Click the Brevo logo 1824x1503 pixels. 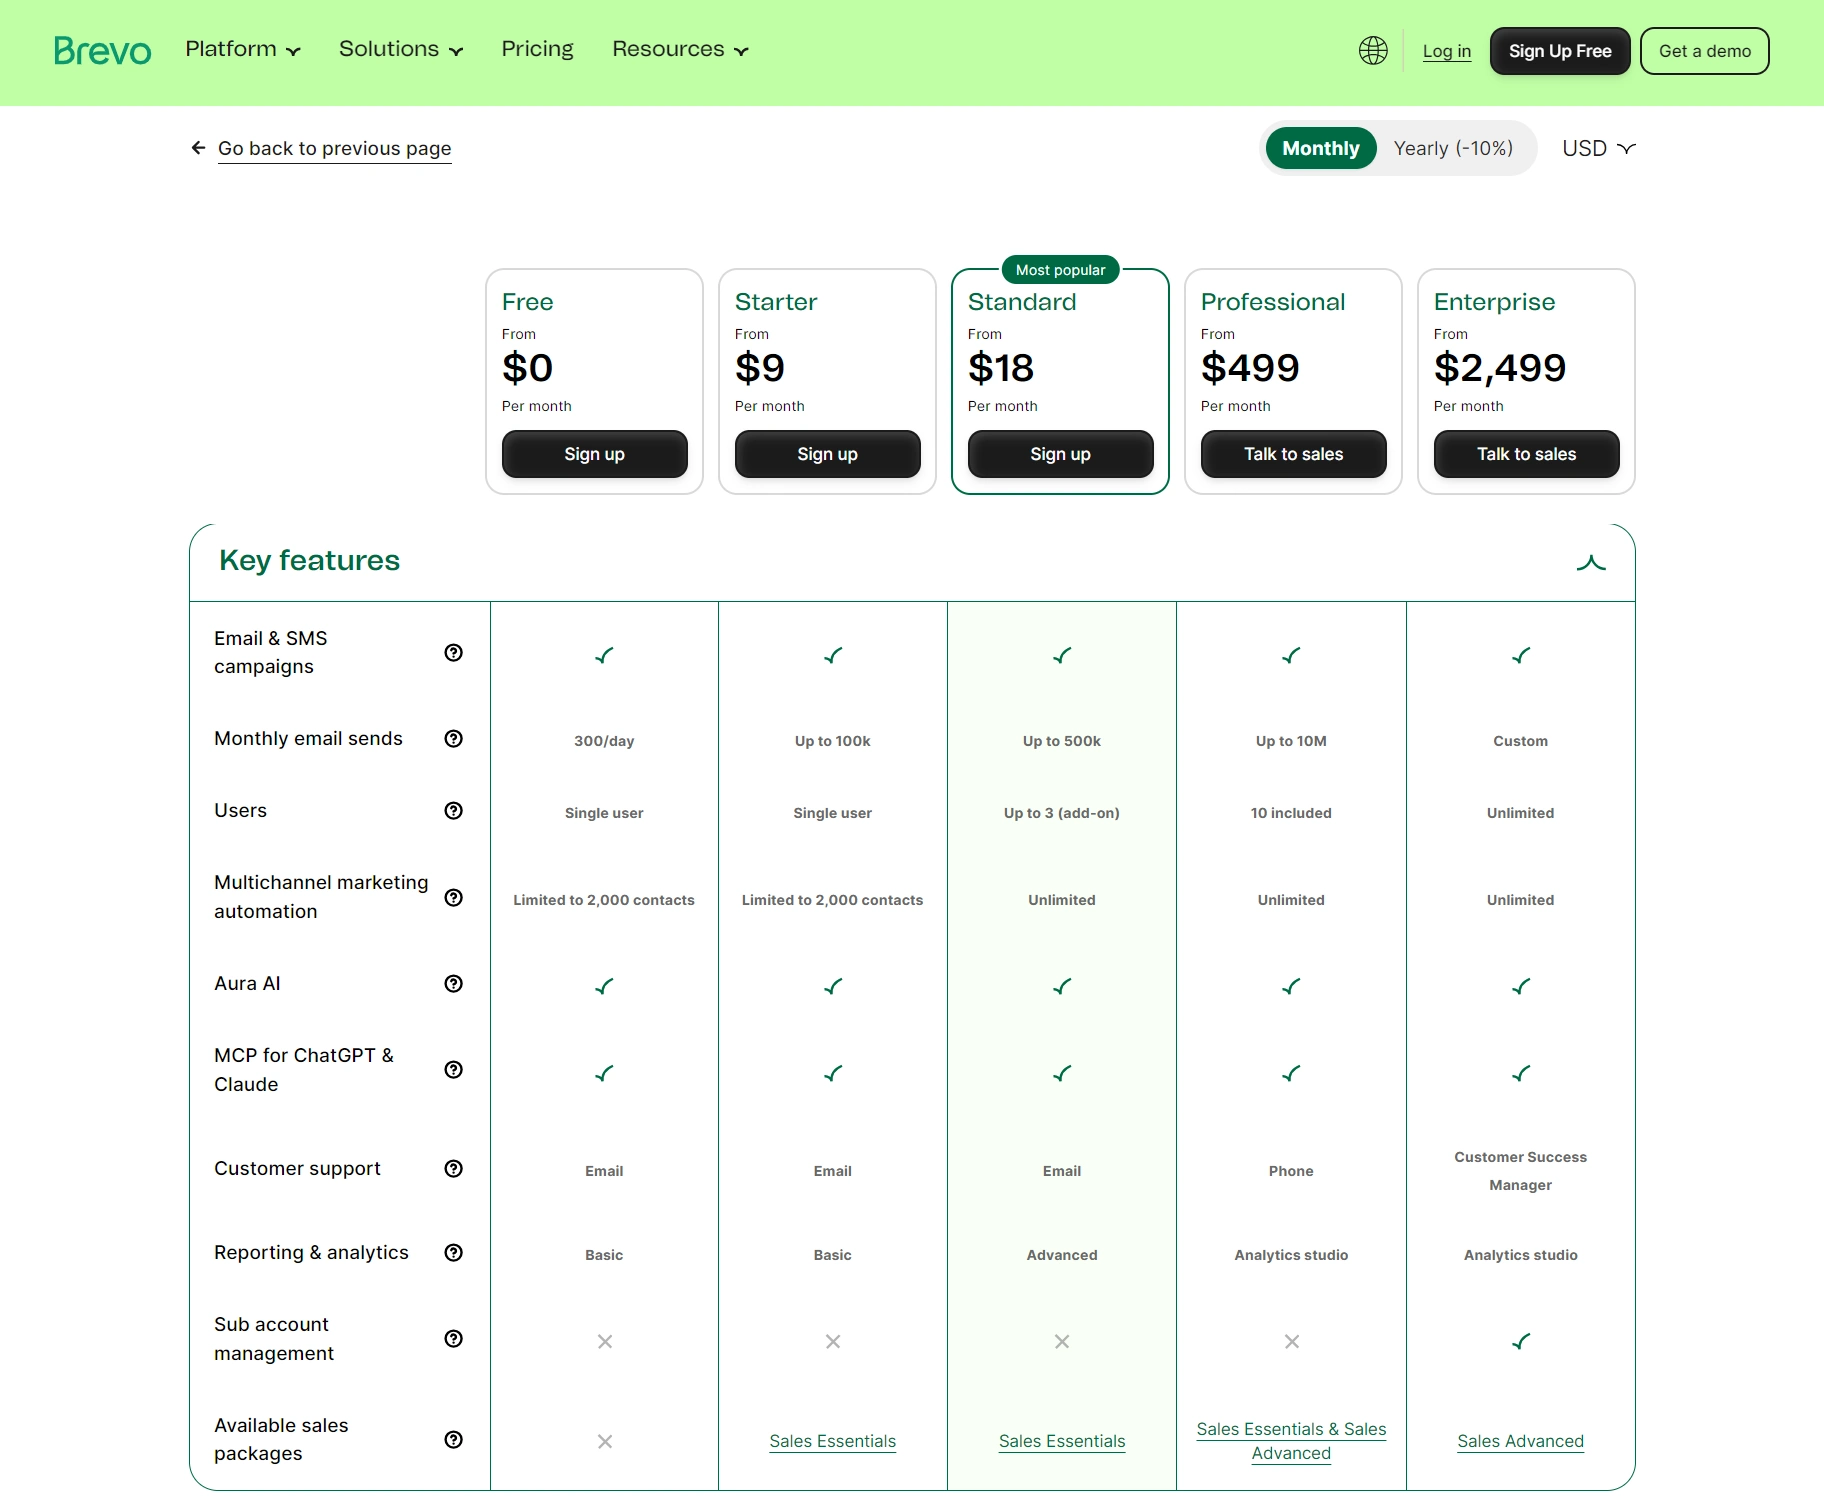[102, 51]
